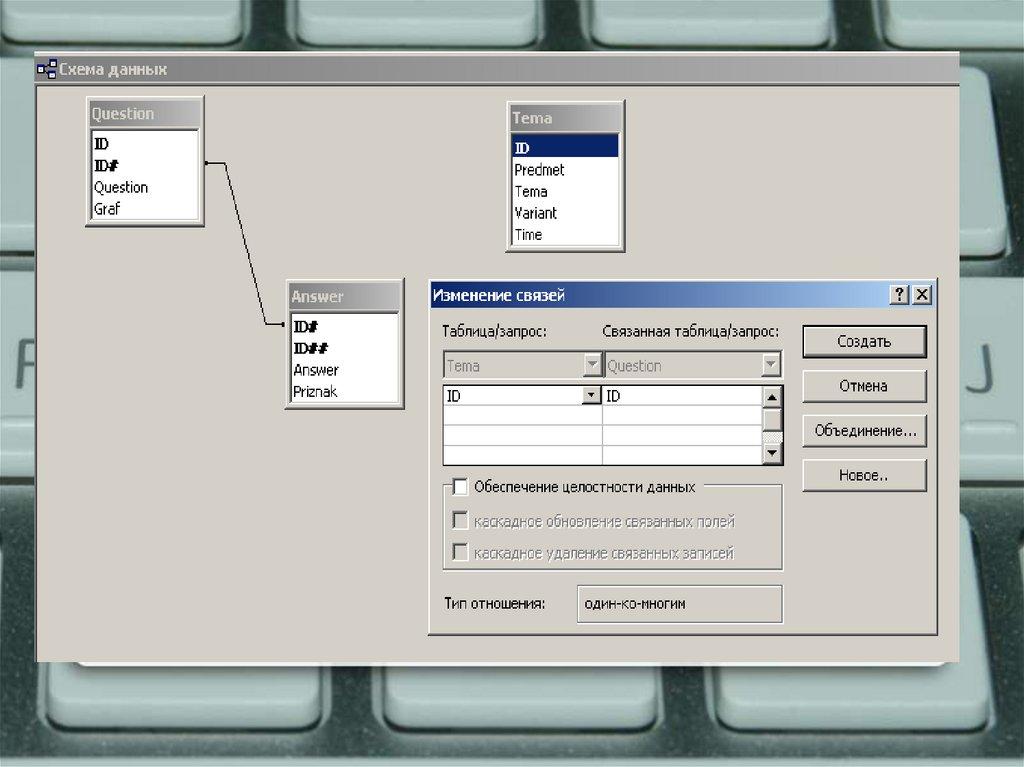This screenshot has width=1024, height=767.
Task: Open Объединение... join settings
Action: (x=864, y=431)
